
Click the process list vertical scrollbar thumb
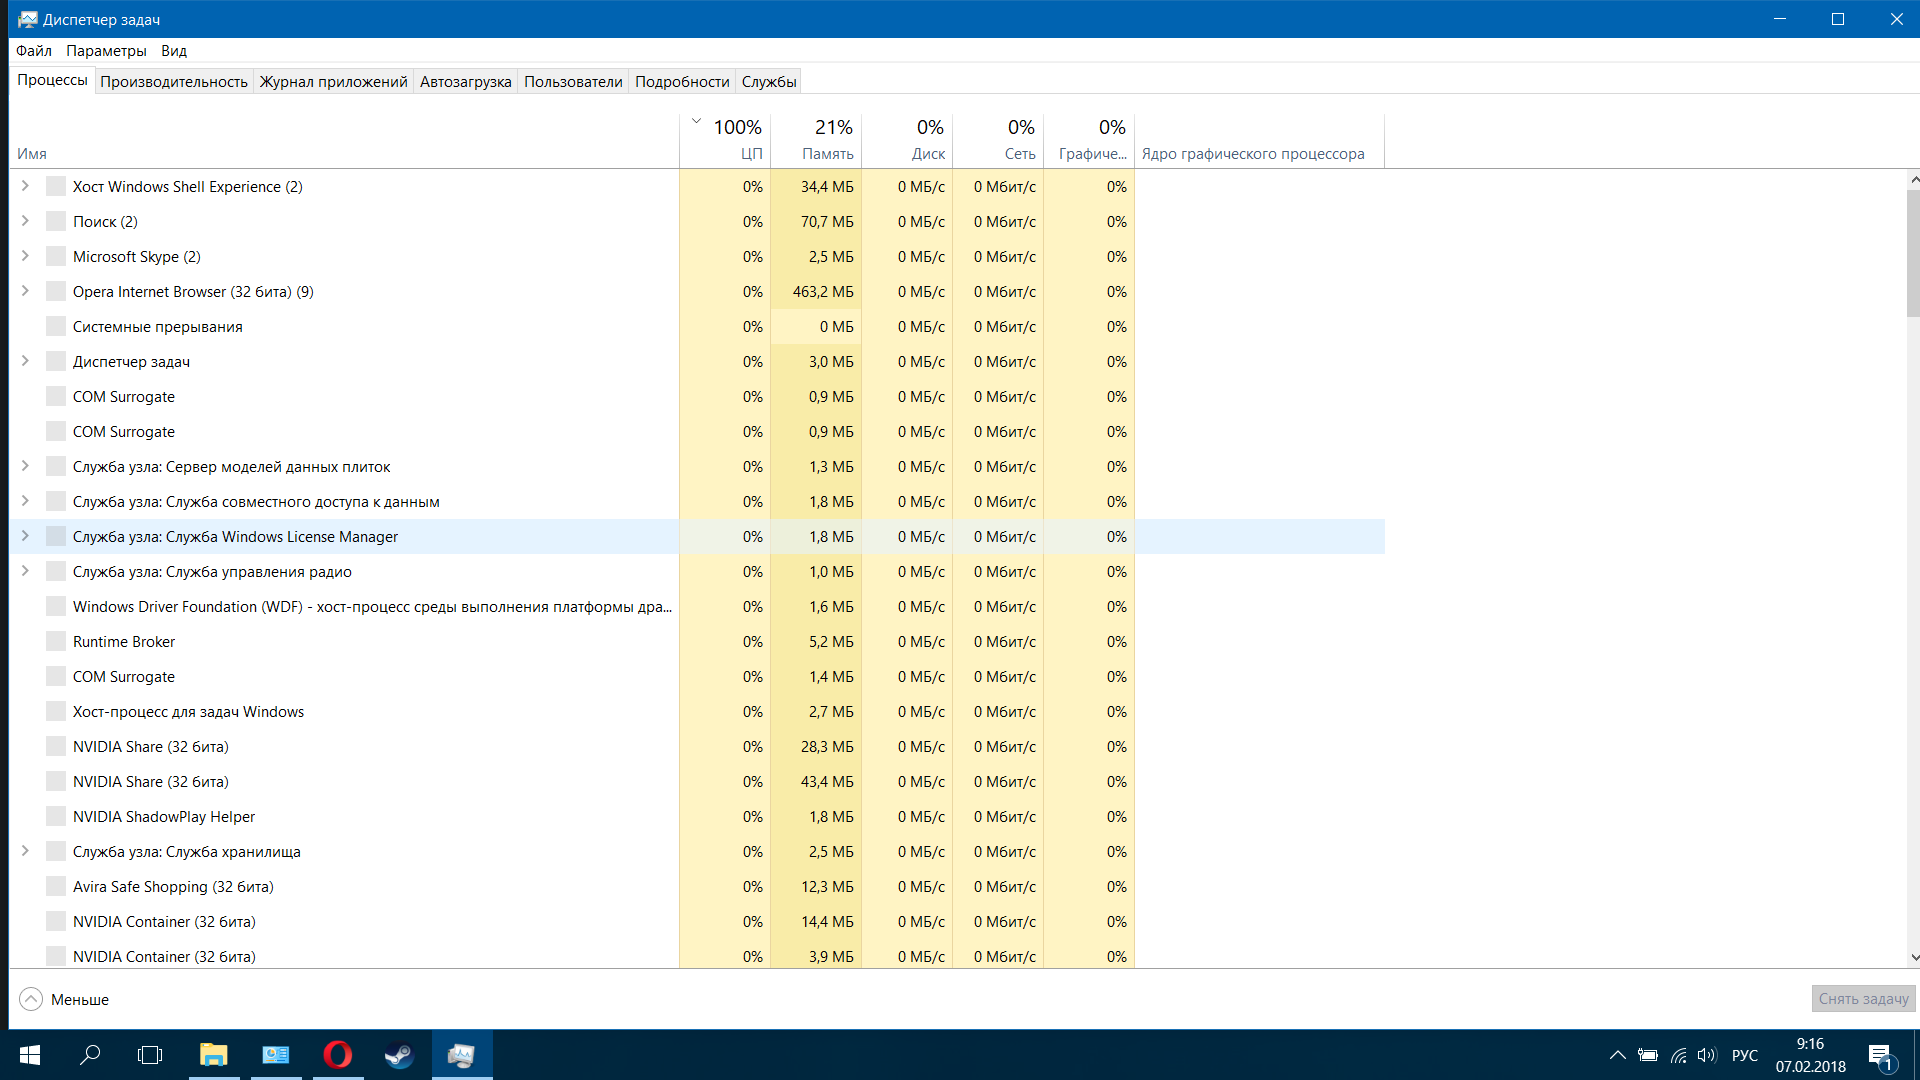point(1913,252)
